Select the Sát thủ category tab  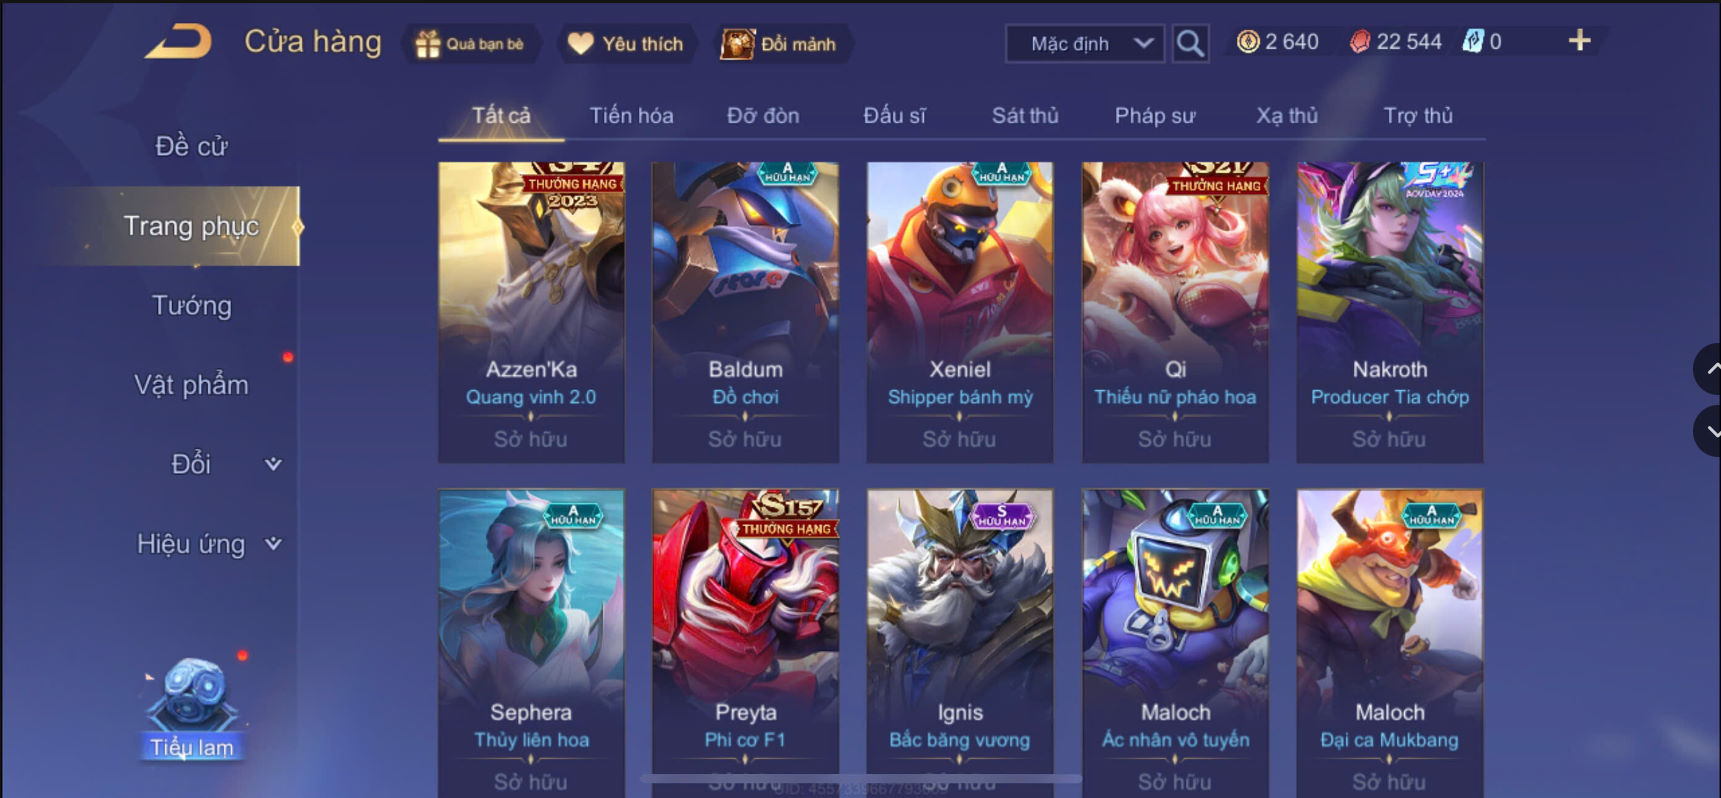1025,116
